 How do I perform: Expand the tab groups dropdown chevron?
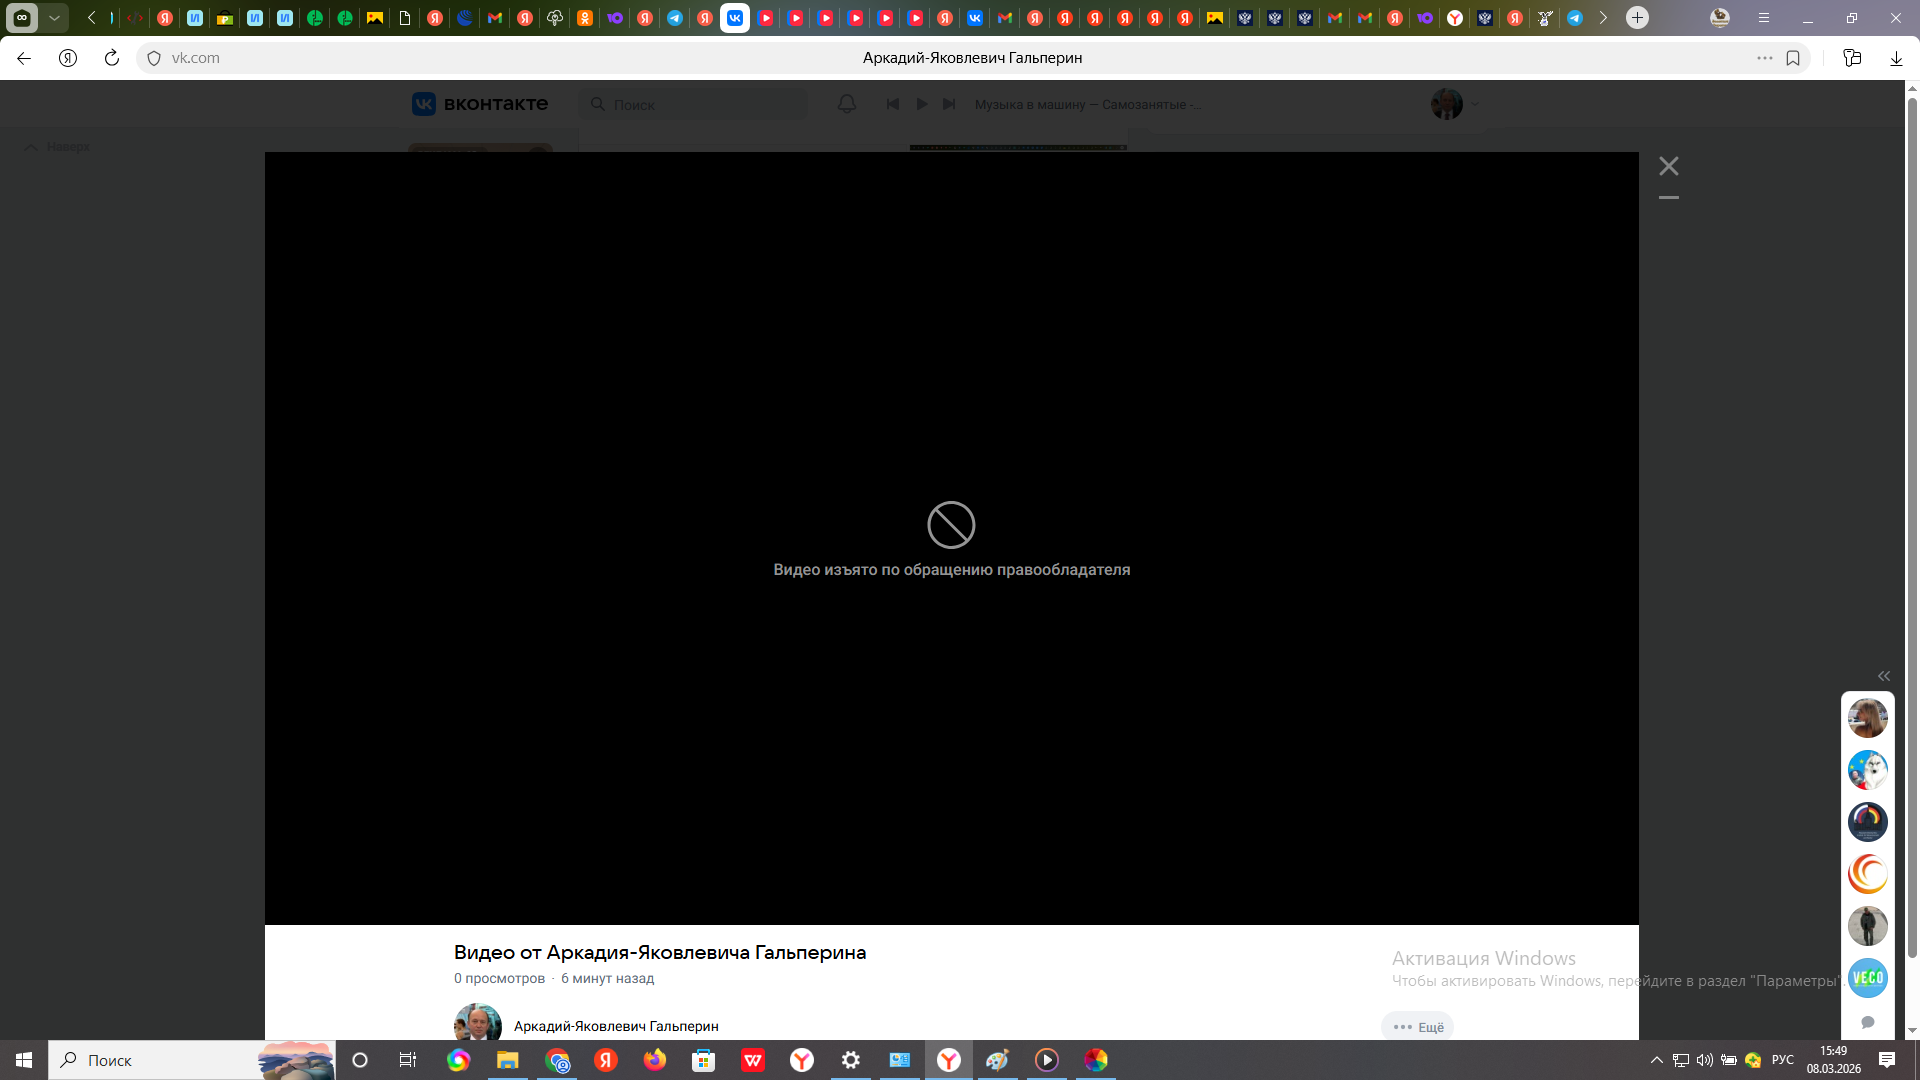point(54,17)
